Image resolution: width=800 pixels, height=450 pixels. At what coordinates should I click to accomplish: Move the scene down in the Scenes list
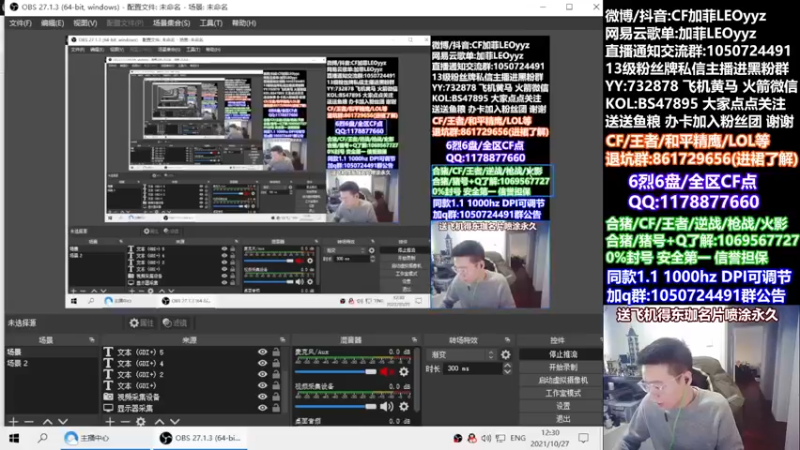pos(63,421)
